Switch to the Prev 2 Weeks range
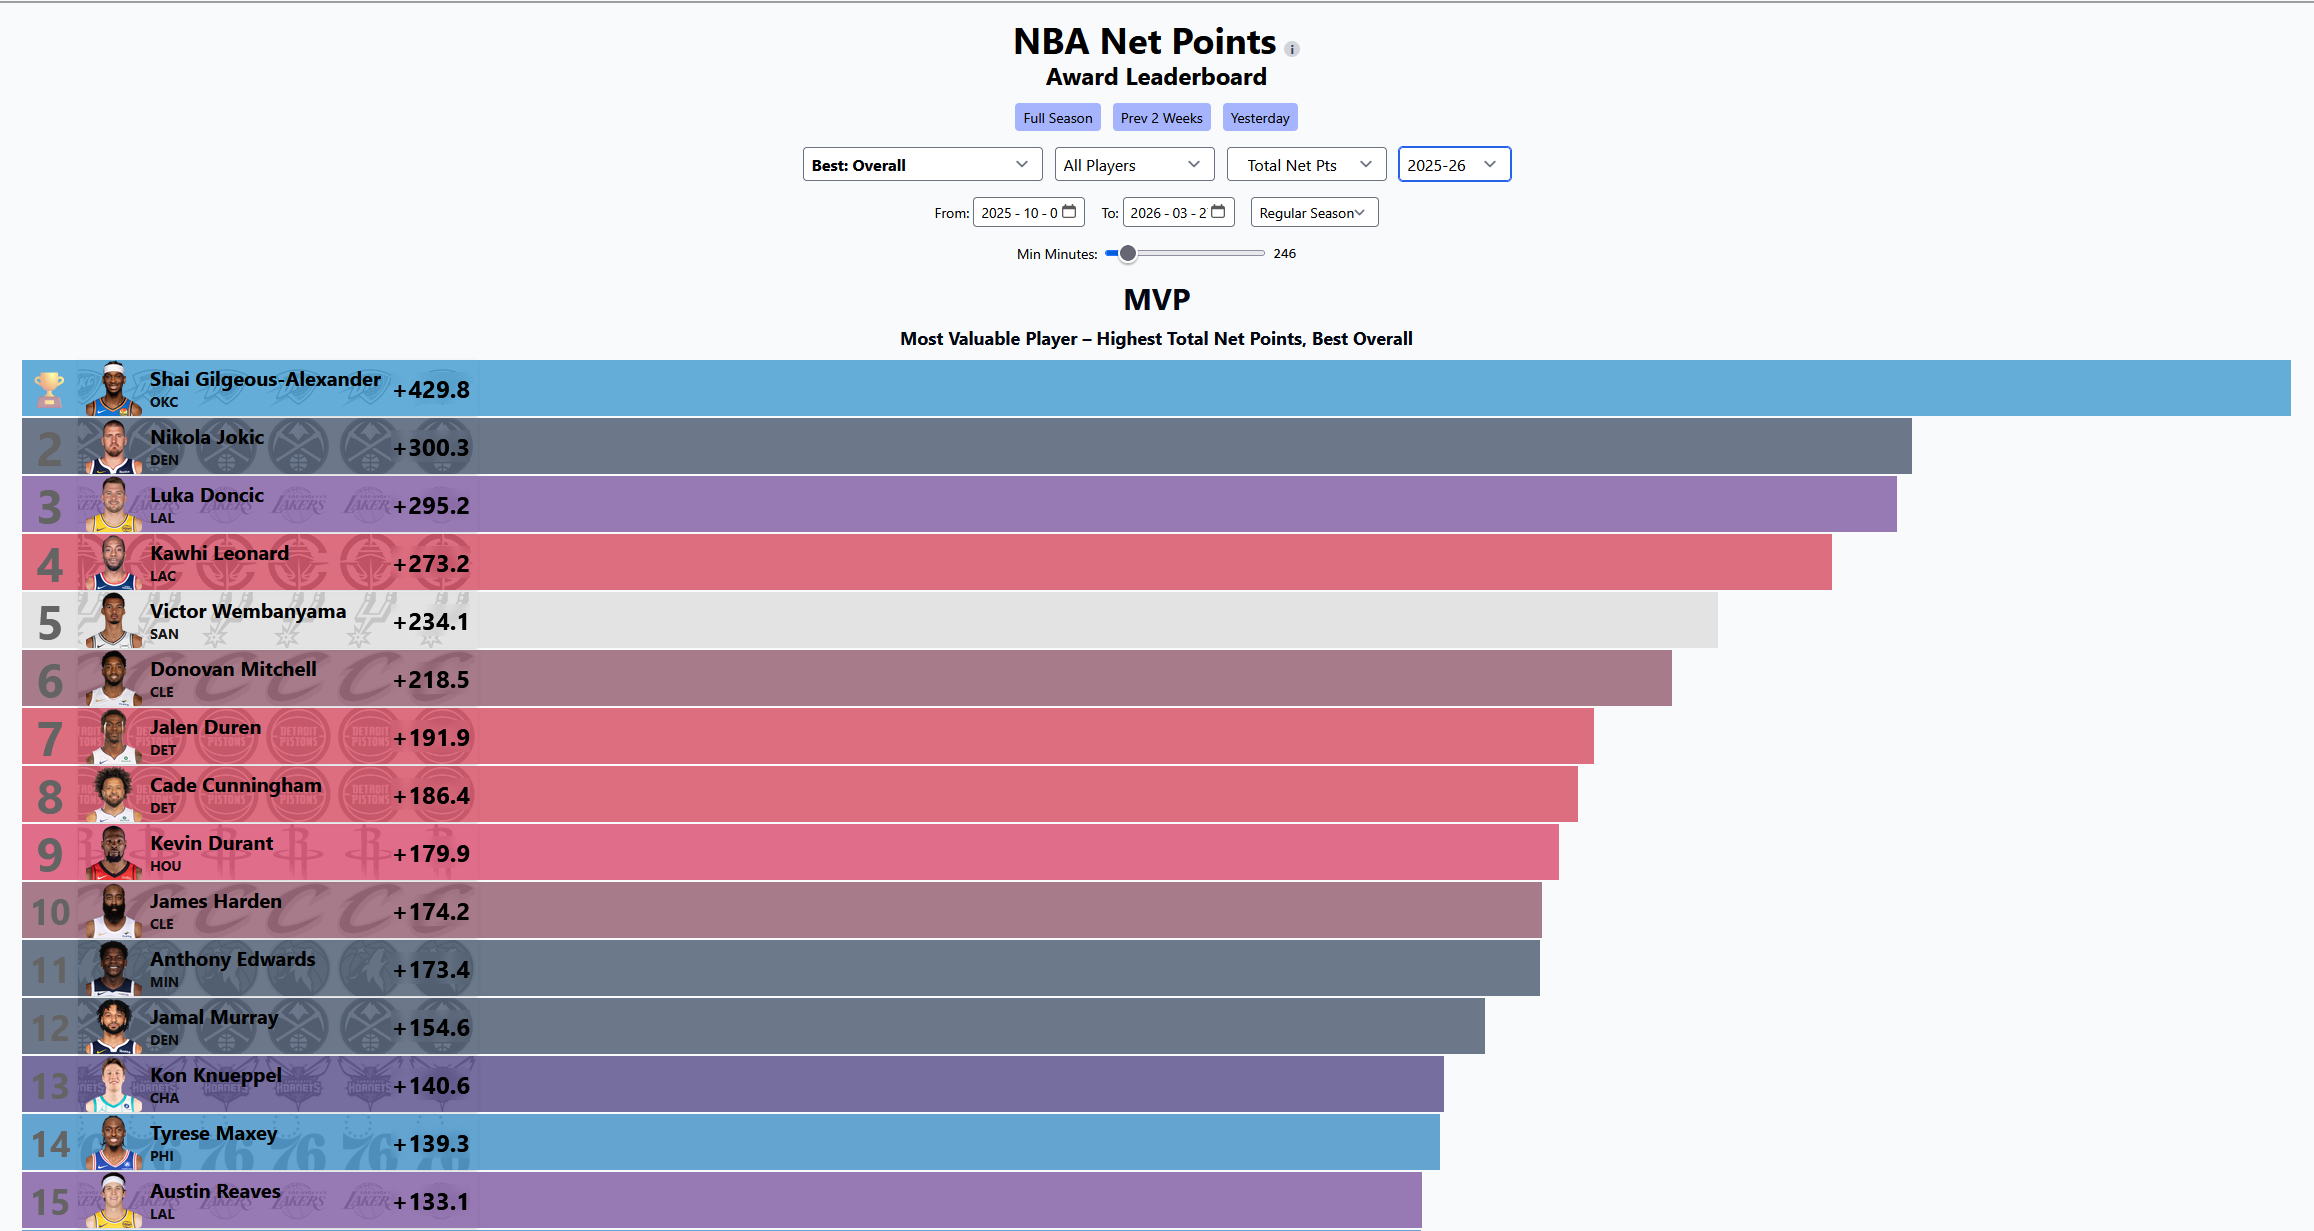Screen dimensions: 2314x1231 point(1161,118)
